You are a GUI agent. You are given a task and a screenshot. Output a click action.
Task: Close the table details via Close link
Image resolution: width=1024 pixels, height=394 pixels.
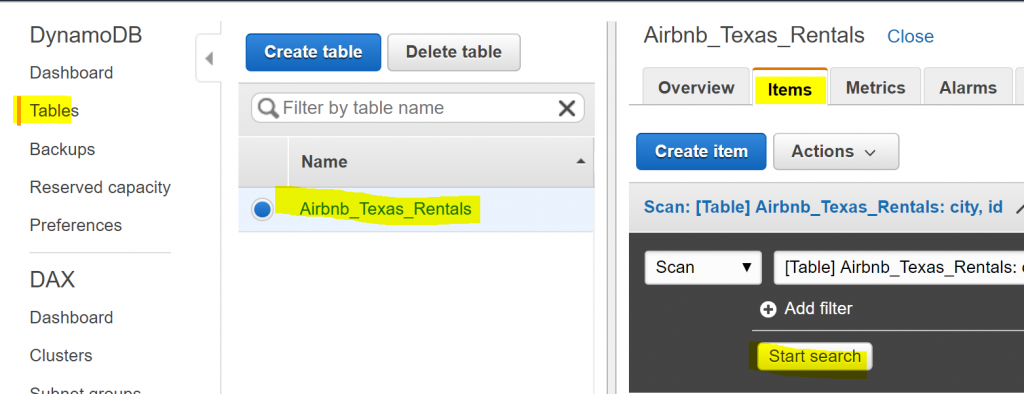pos(910,37)
